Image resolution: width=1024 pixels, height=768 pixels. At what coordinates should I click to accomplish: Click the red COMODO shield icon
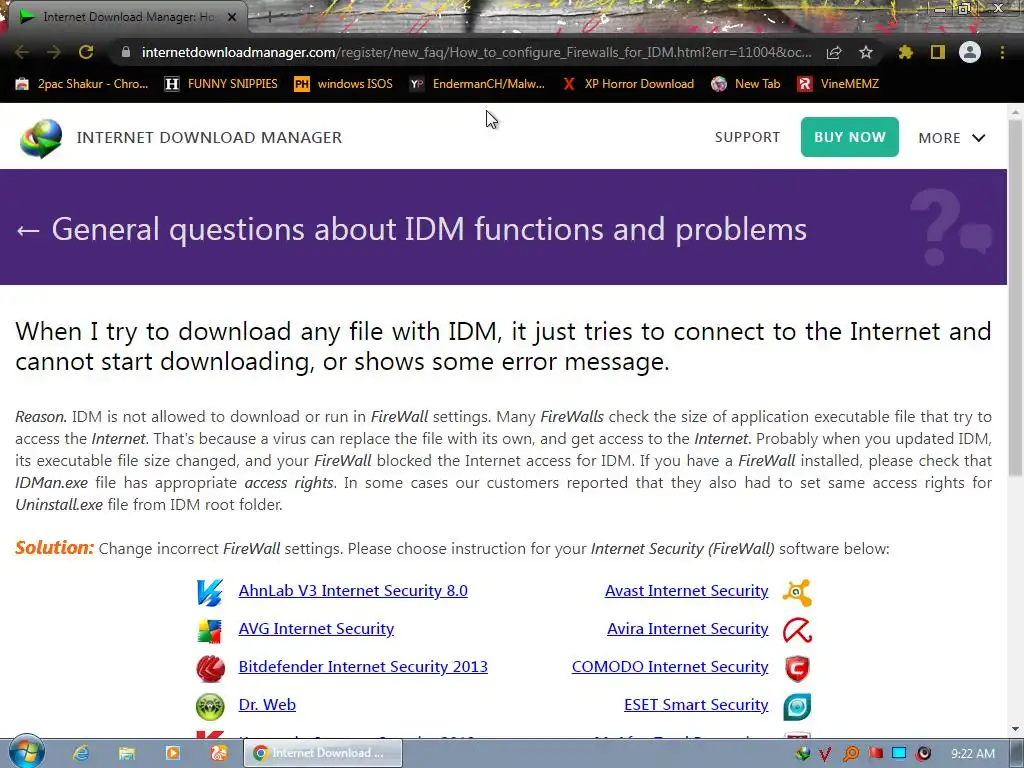tap(797, 669)
